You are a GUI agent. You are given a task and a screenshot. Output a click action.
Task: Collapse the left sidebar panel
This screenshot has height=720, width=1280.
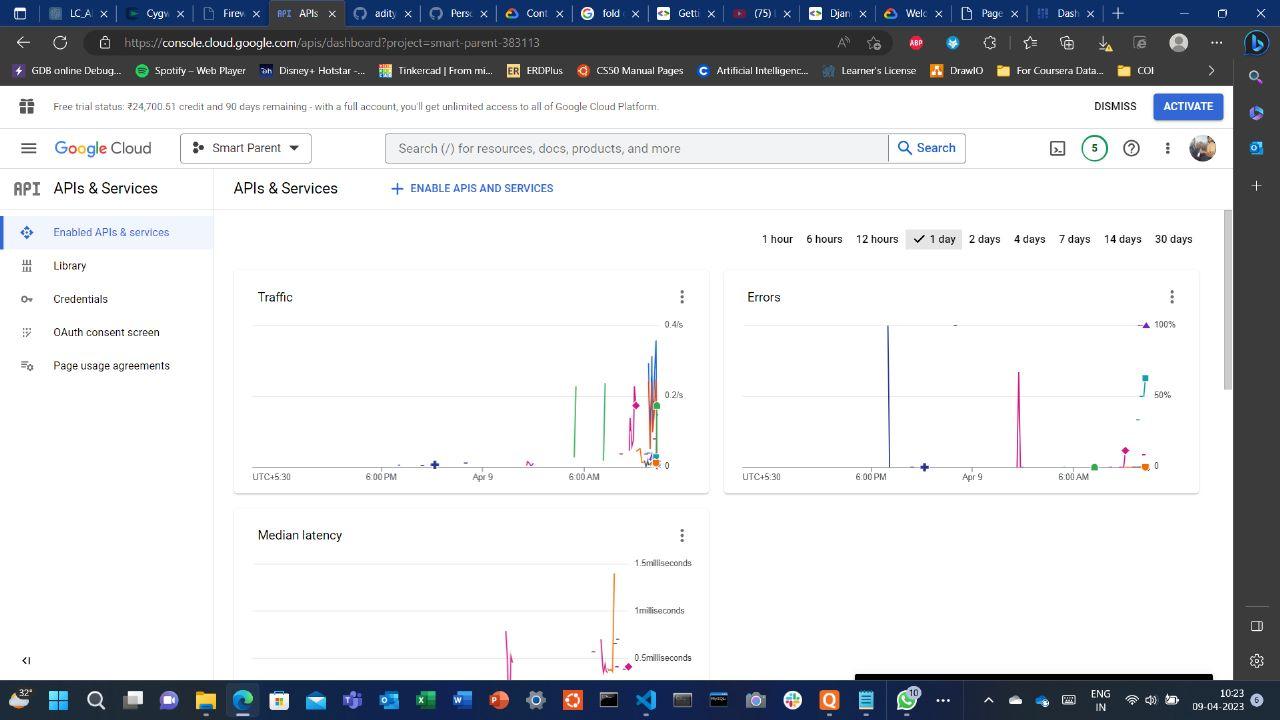26,660
